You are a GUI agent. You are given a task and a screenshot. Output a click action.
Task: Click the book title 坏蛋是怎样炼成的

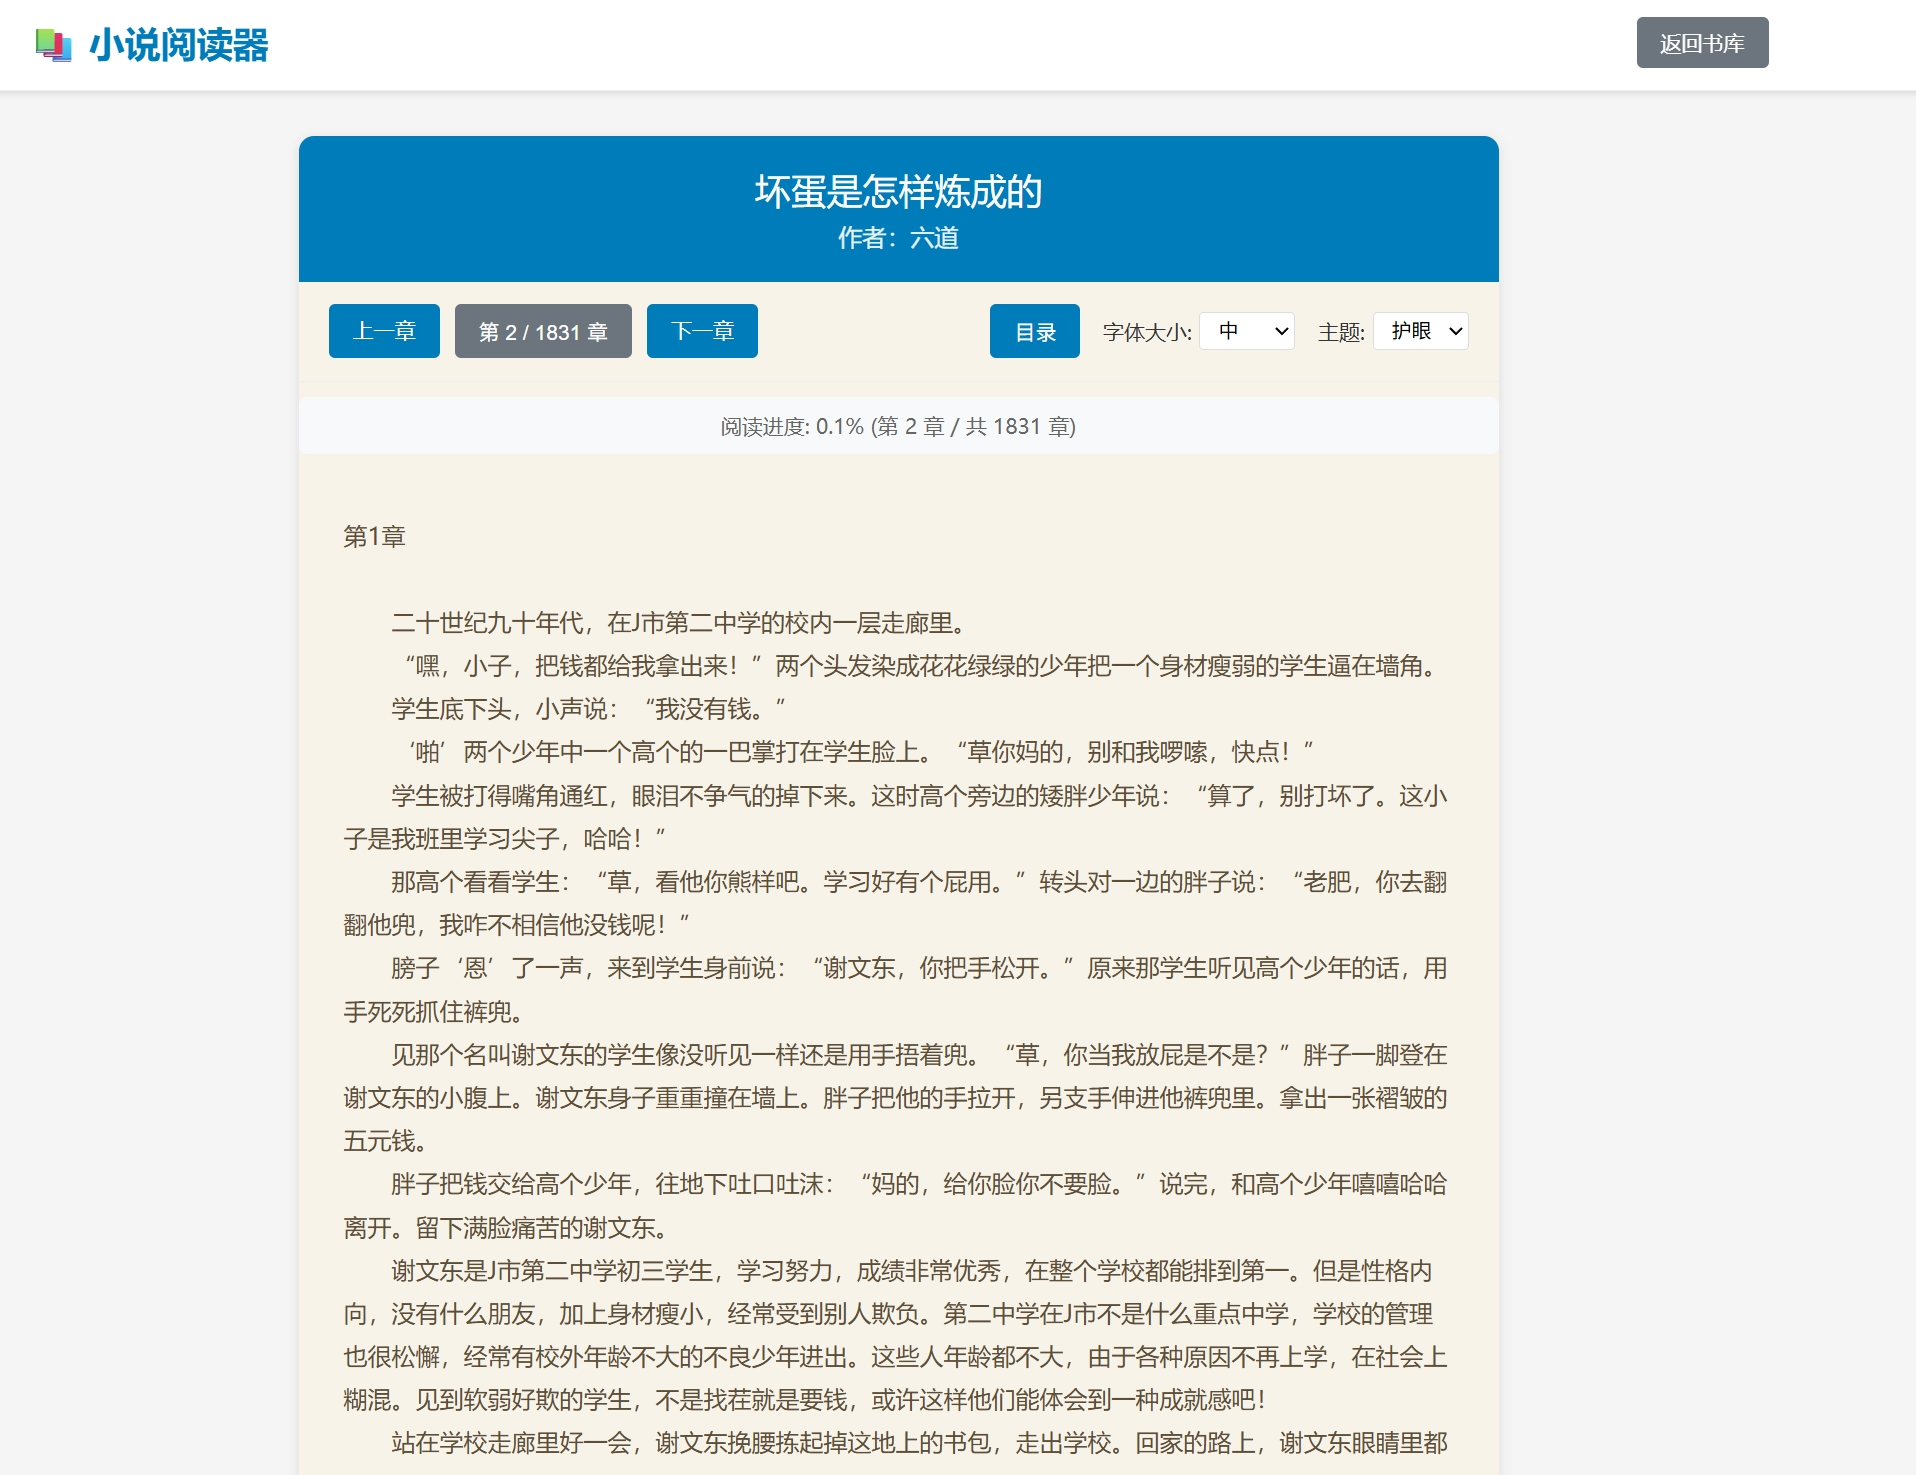pos(898,191)
